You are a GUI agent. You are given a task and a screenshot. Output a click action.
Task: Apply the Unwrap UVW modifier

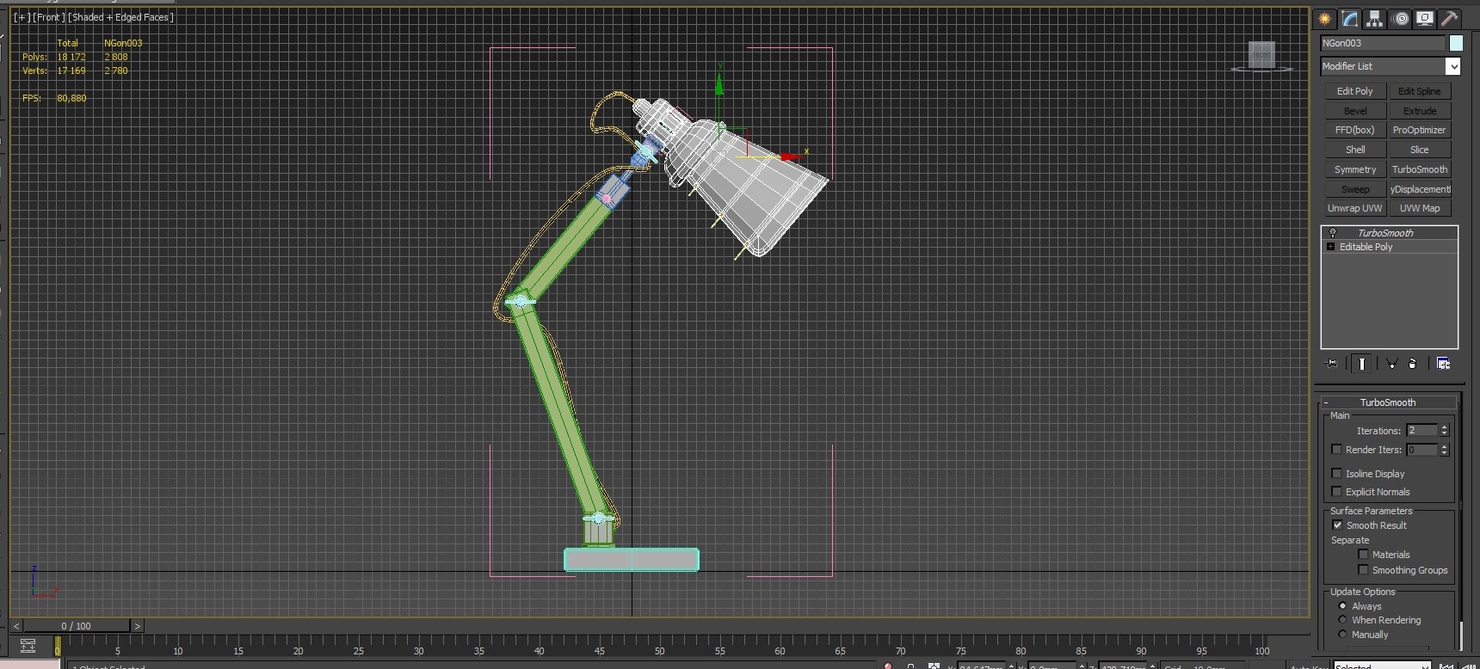click(1355, 207)
